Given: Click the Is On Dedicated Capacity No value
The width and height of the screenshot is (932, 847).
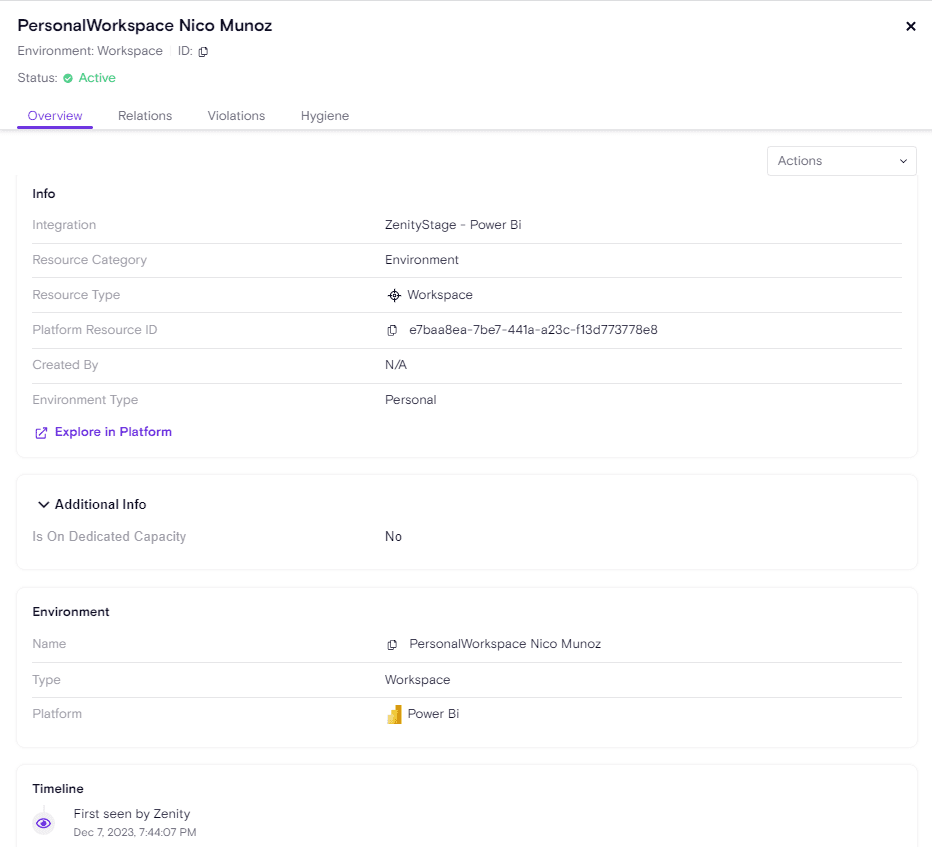Looking at the screenshot, I should click(x=393, y=537).
